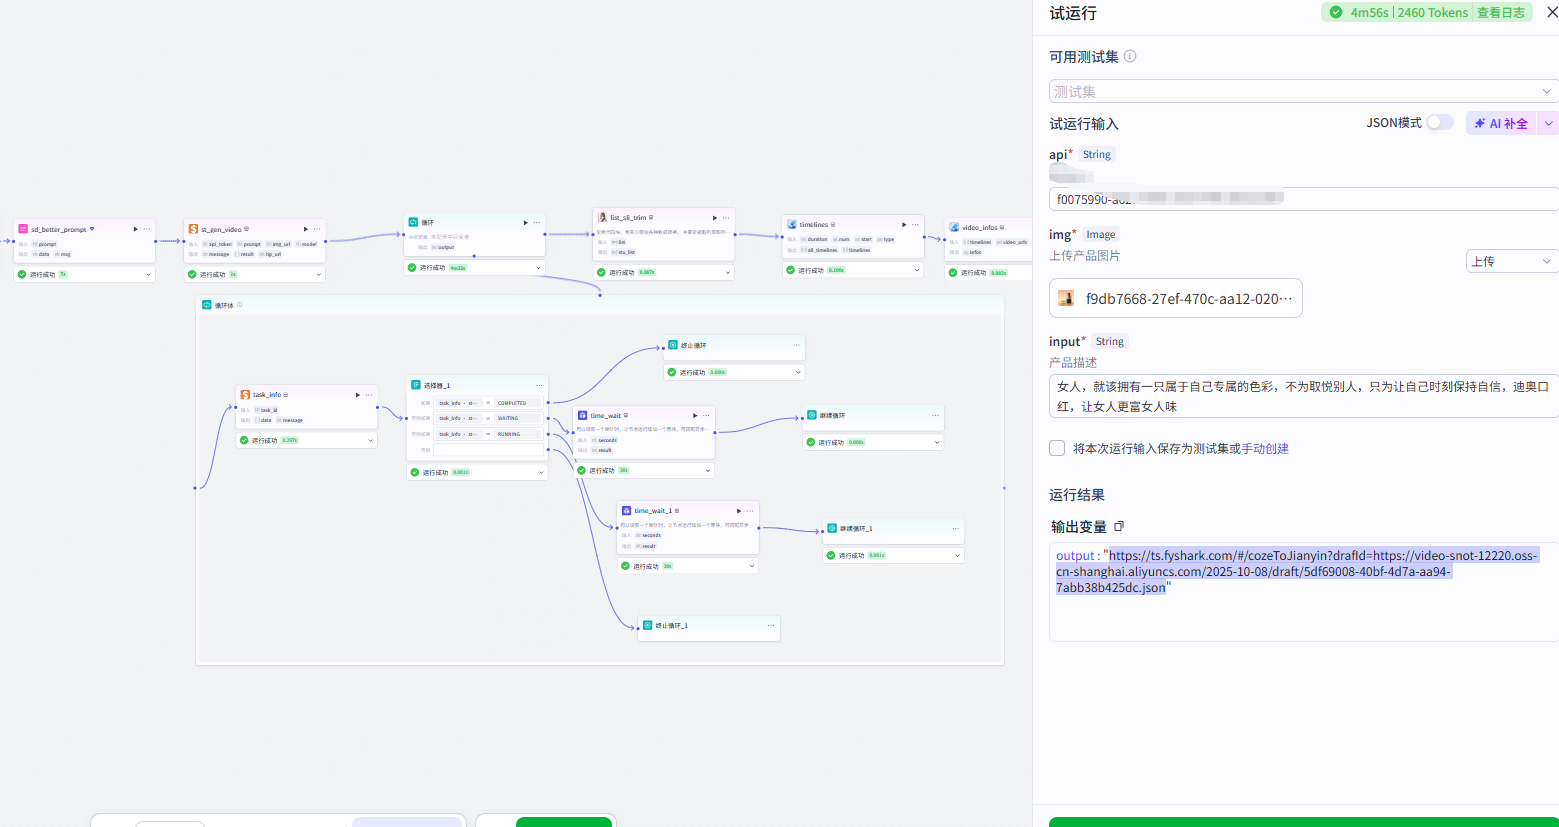Click the AI 补全 button
Image resolution: width=1559 pixels, height=827 pixels.
coord(1502,123)
